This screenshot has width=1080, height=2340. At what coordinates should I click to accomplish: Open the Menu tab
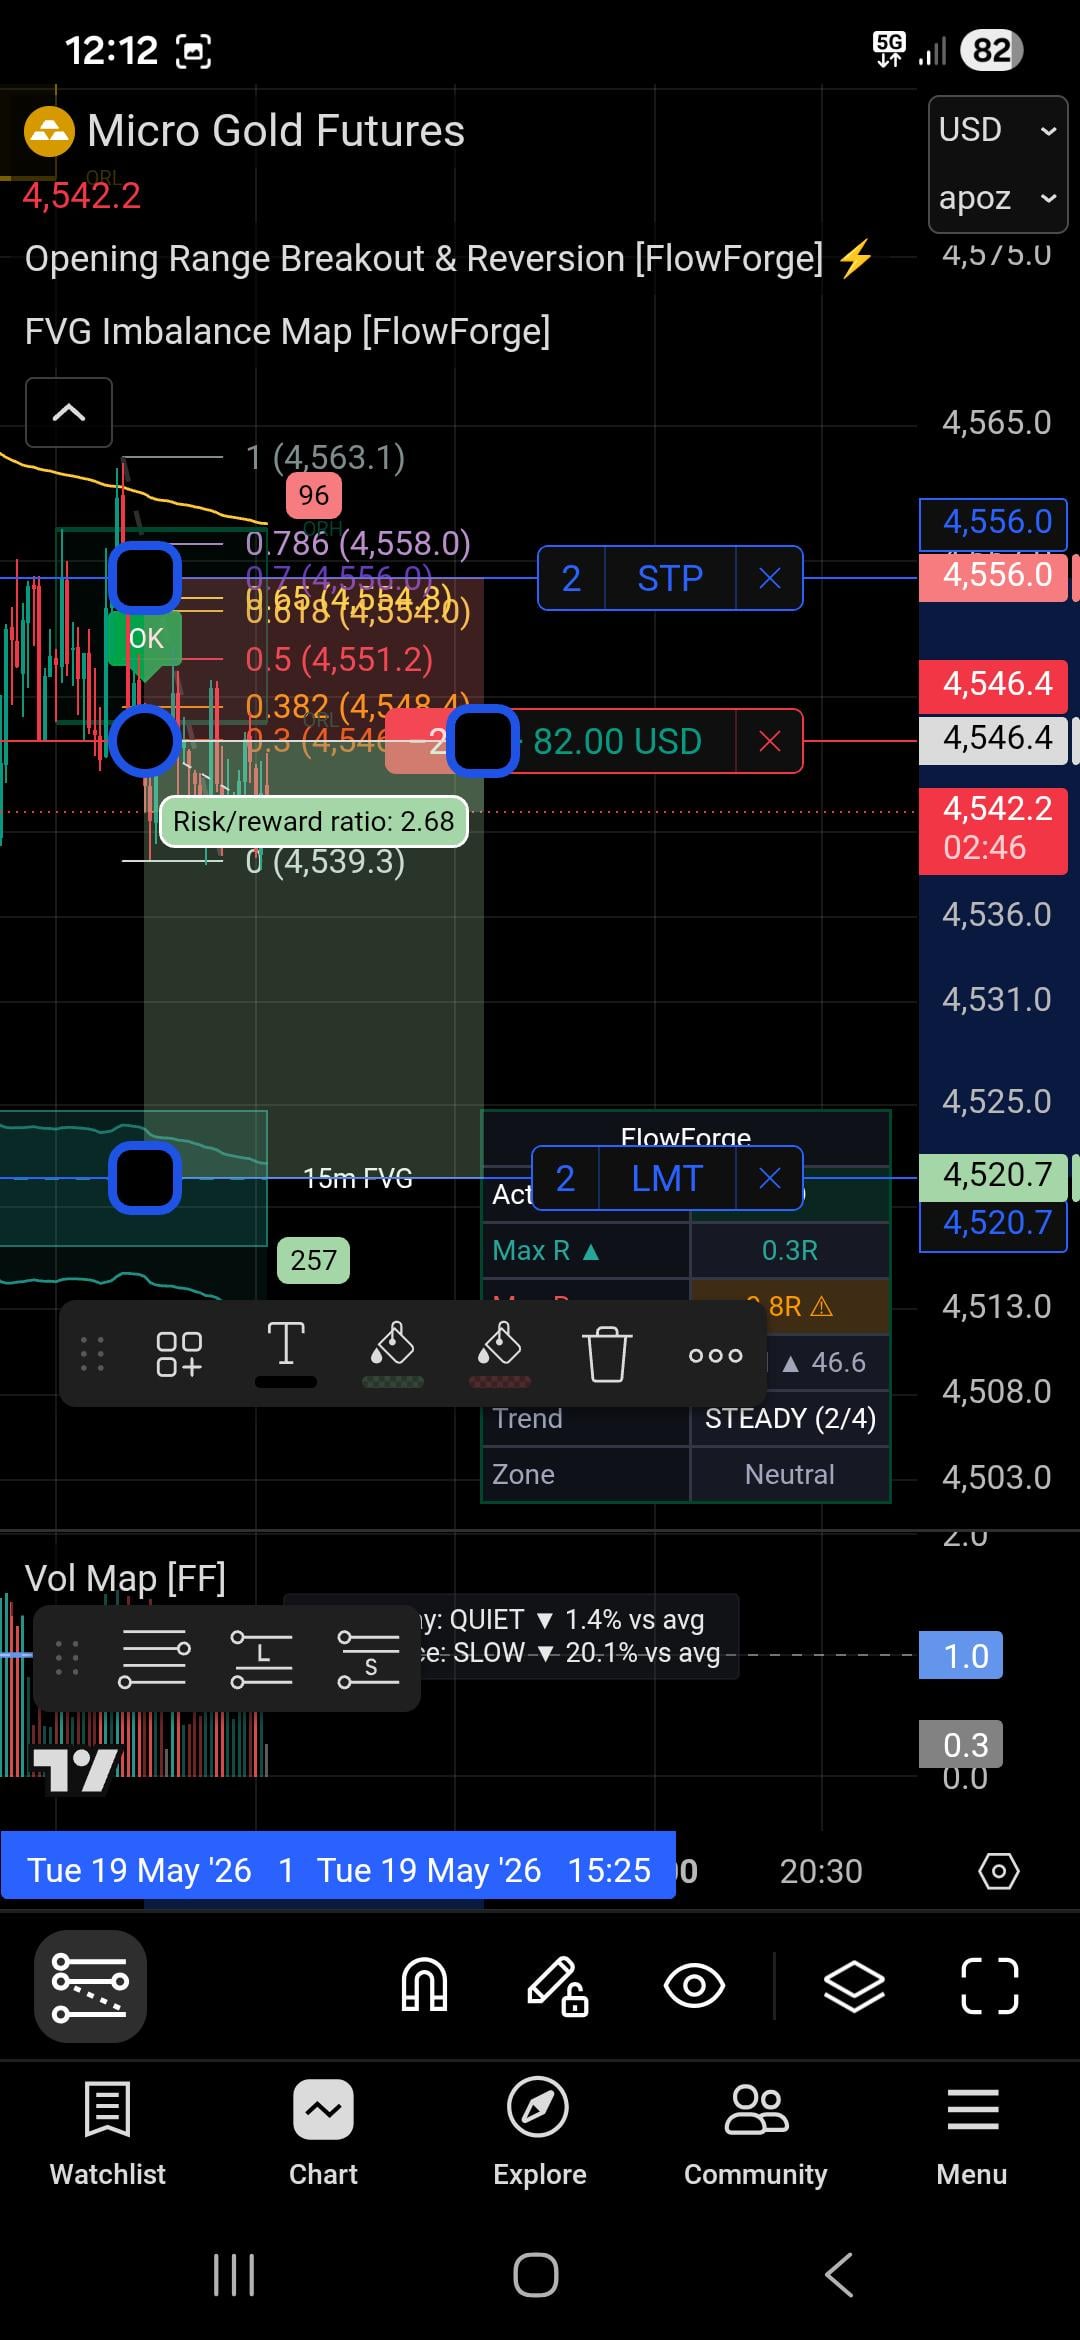[972, 2133]
